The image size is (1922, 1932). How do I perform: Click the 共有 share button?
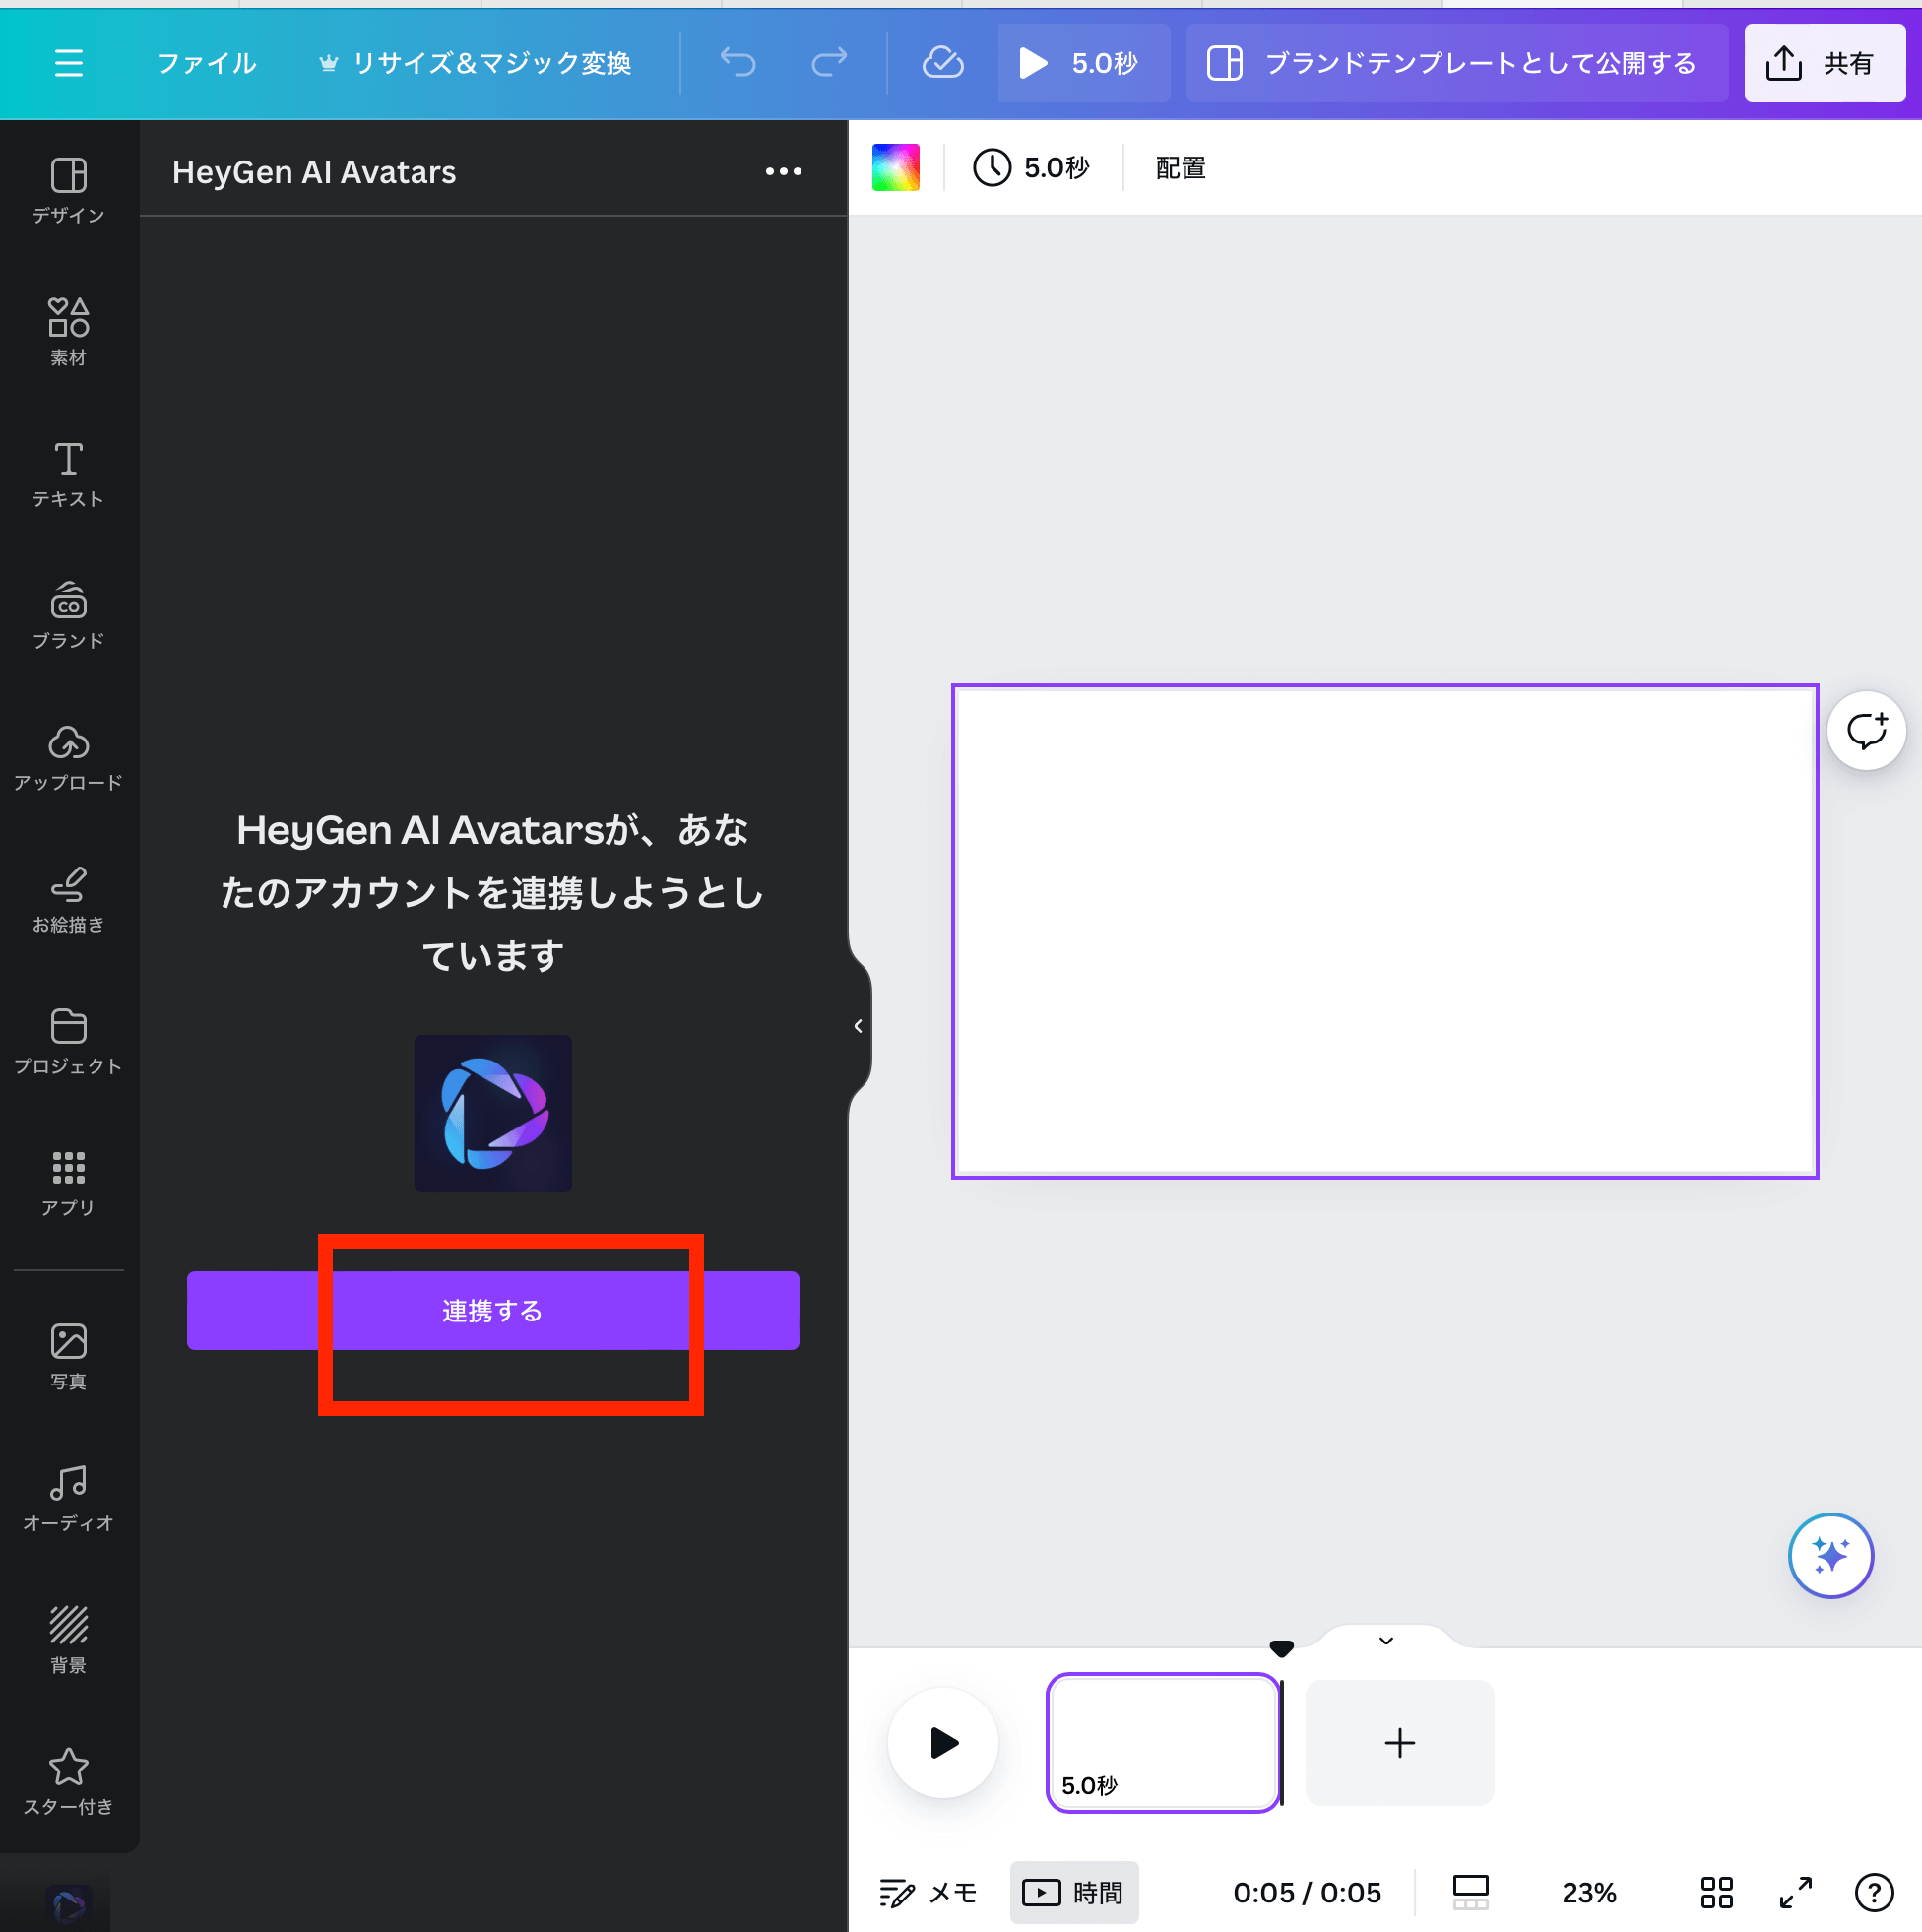[1824, 63]
